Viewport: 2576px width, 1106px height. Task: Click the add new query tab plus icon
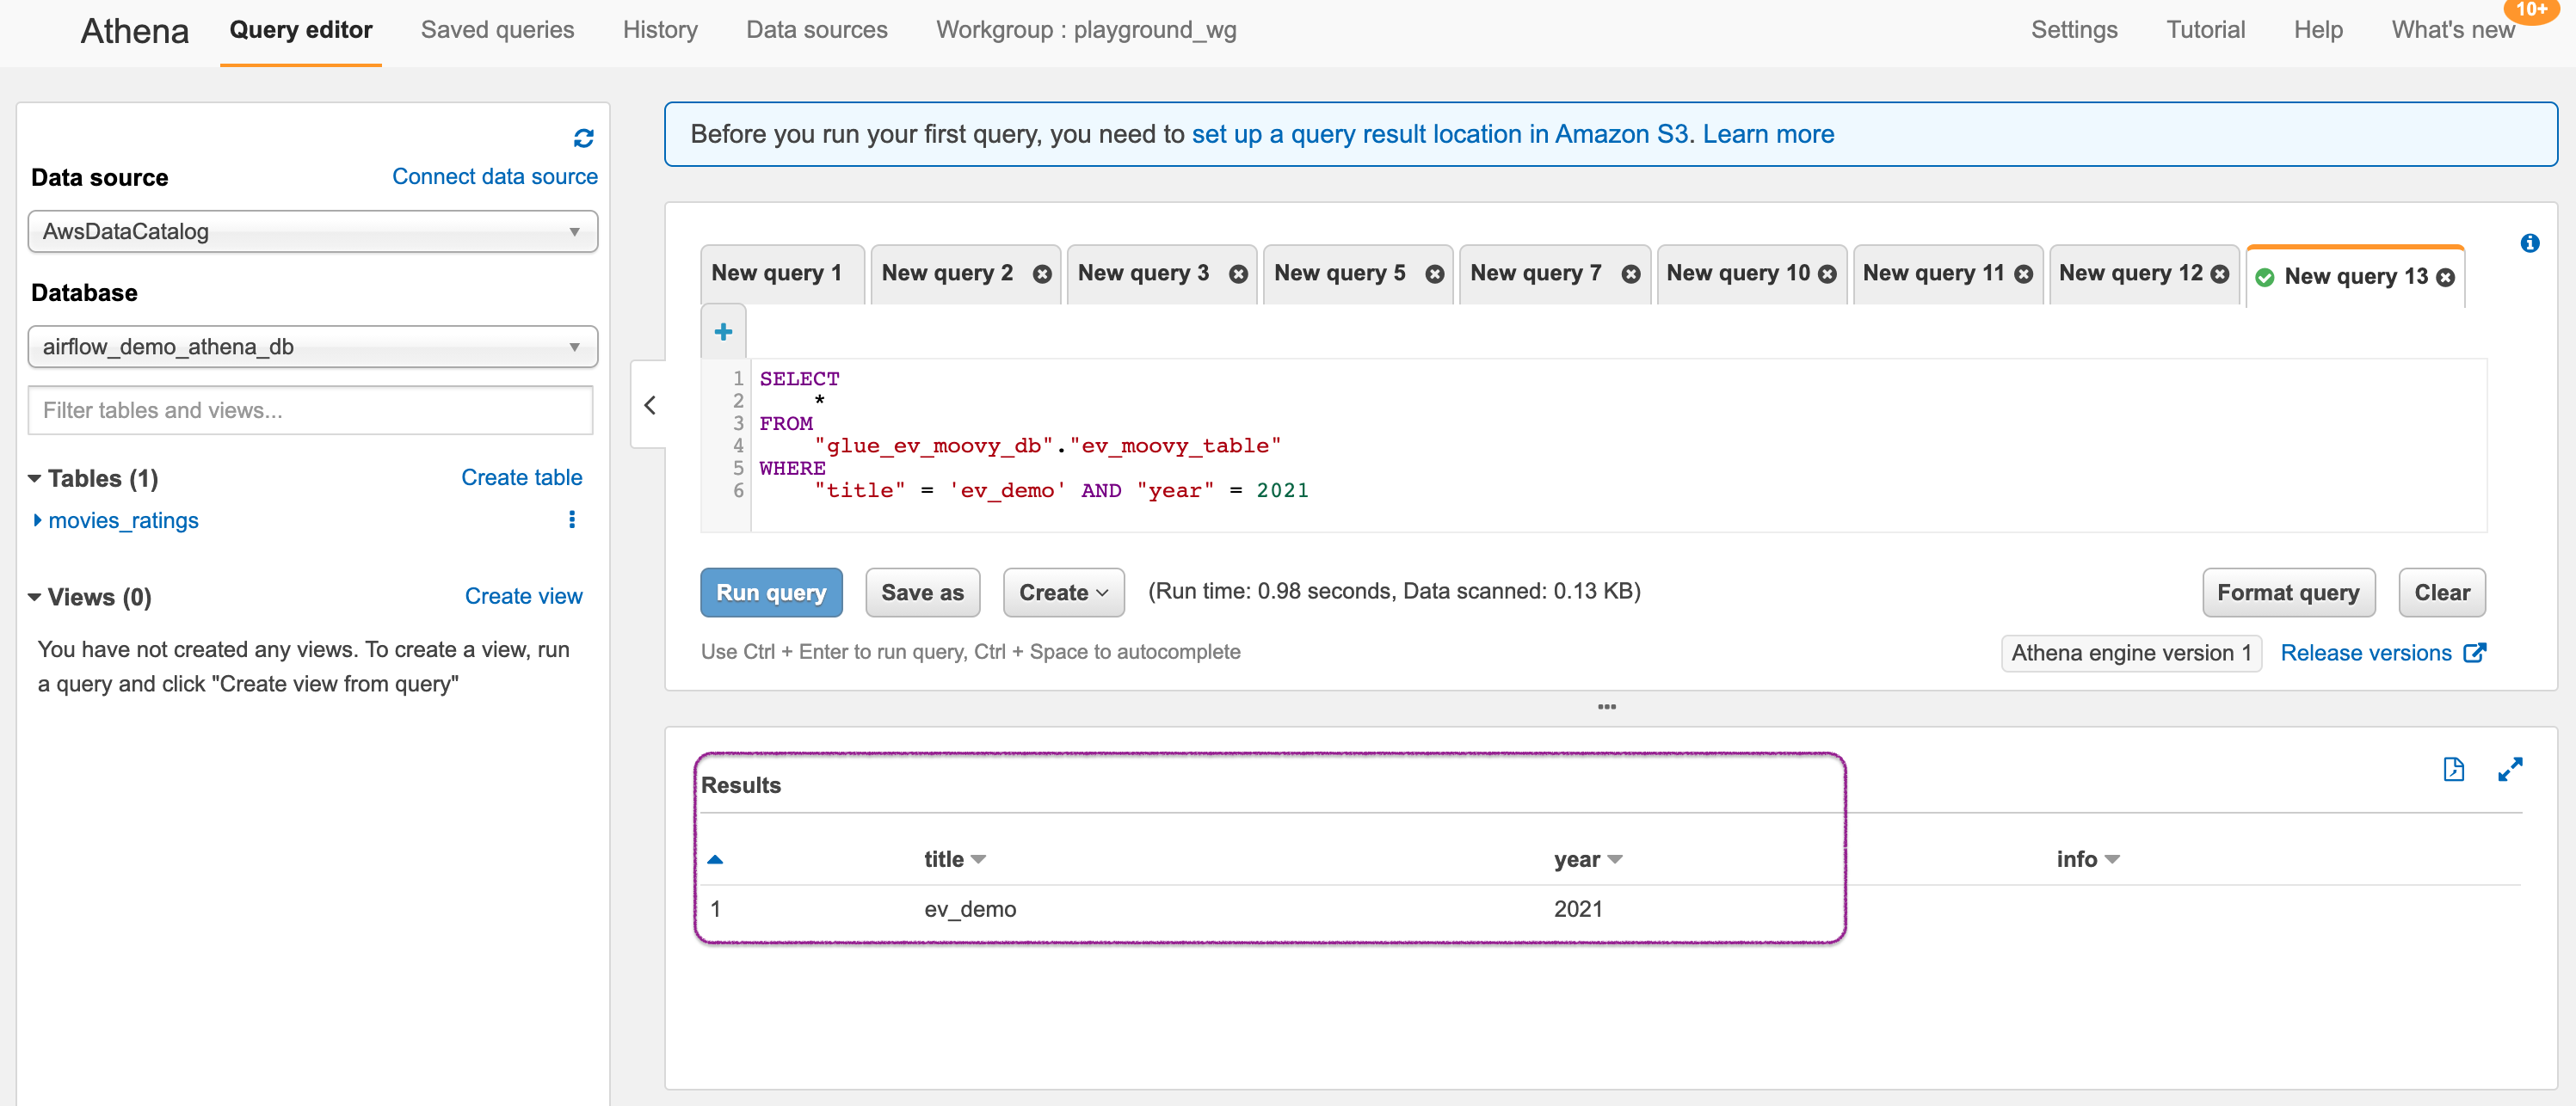click(723, 332)
